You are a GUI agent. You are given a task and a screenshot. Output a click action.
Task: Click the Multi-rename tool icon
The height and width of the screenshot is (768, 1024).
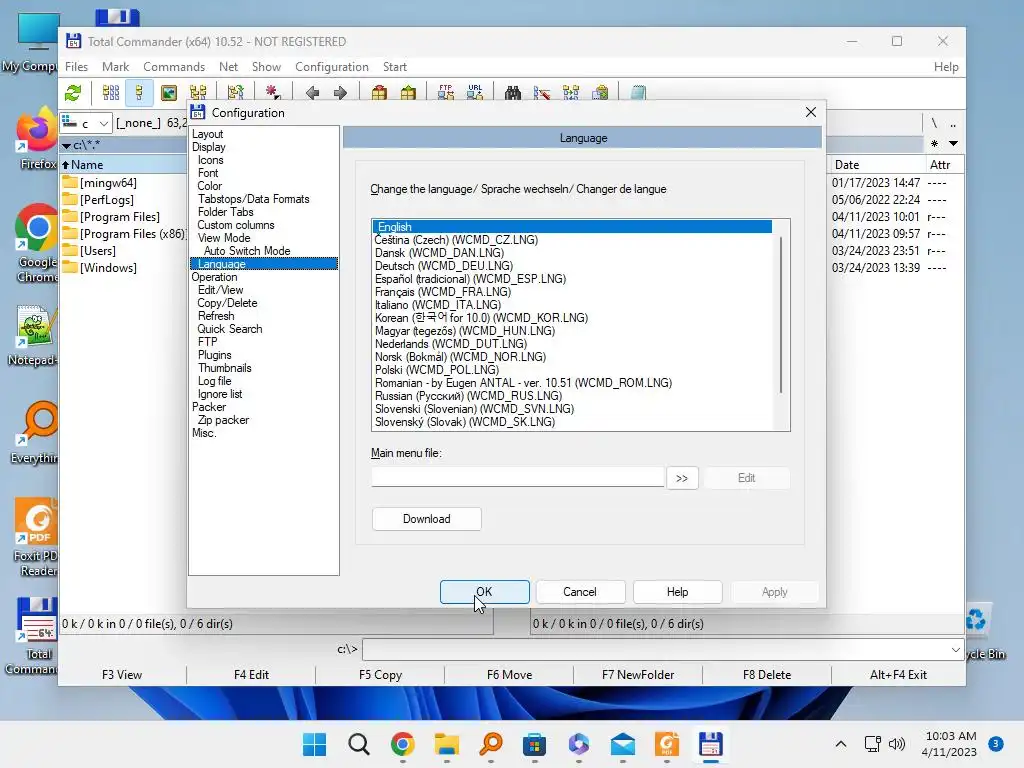pyautogui.click(x=542, y=93)
